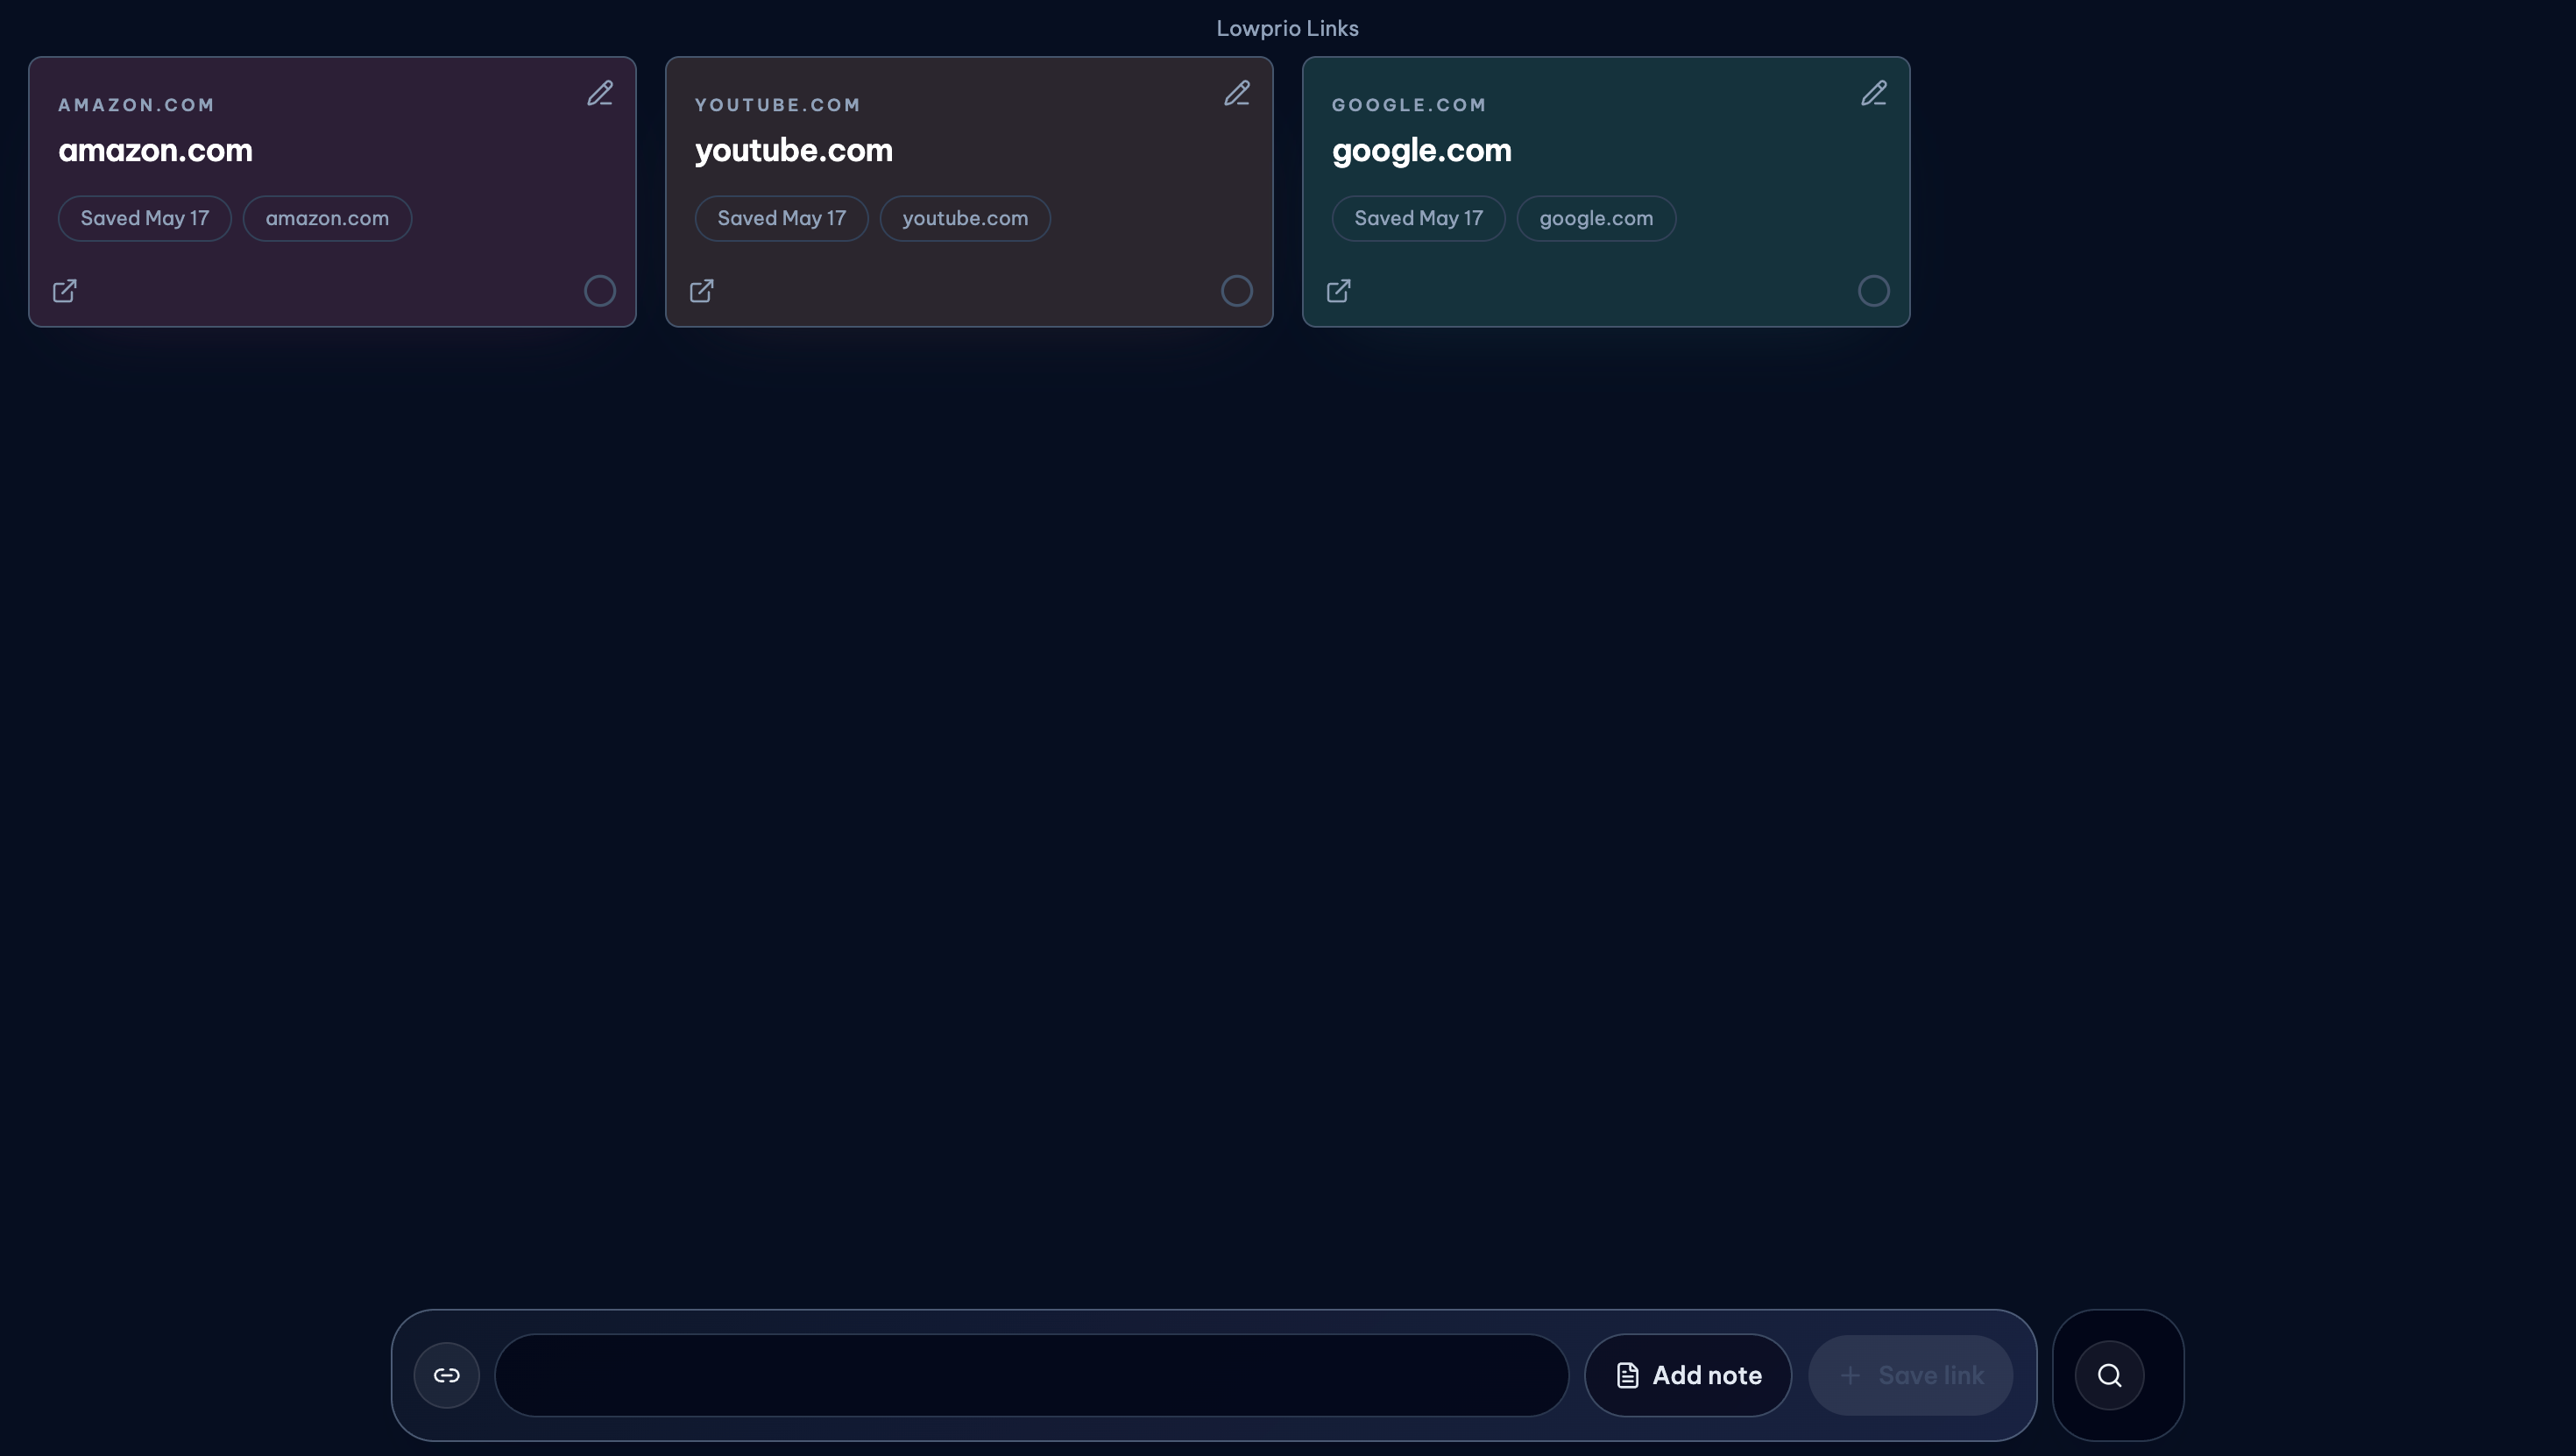Click the GOOGLE.COM uppercase label
This screenshot has width=2576, height=1456.
1409,105
